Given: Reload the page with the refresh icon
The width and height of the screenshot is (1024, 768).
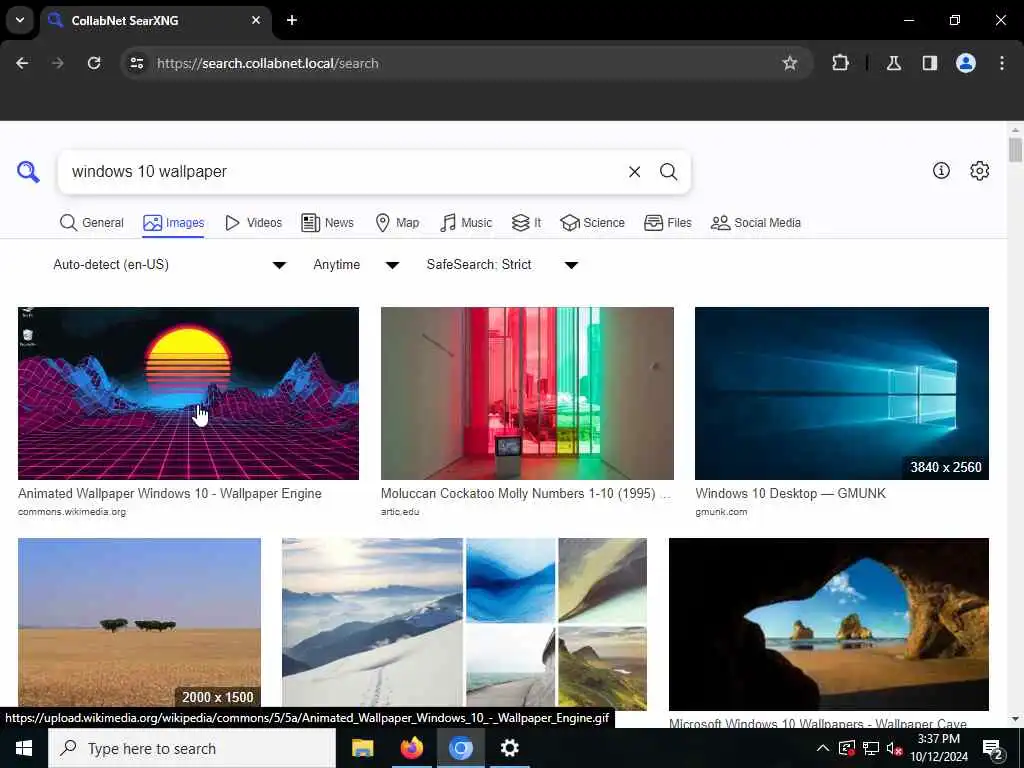Looking at the screenshot, I should click(x=94, y=63).
